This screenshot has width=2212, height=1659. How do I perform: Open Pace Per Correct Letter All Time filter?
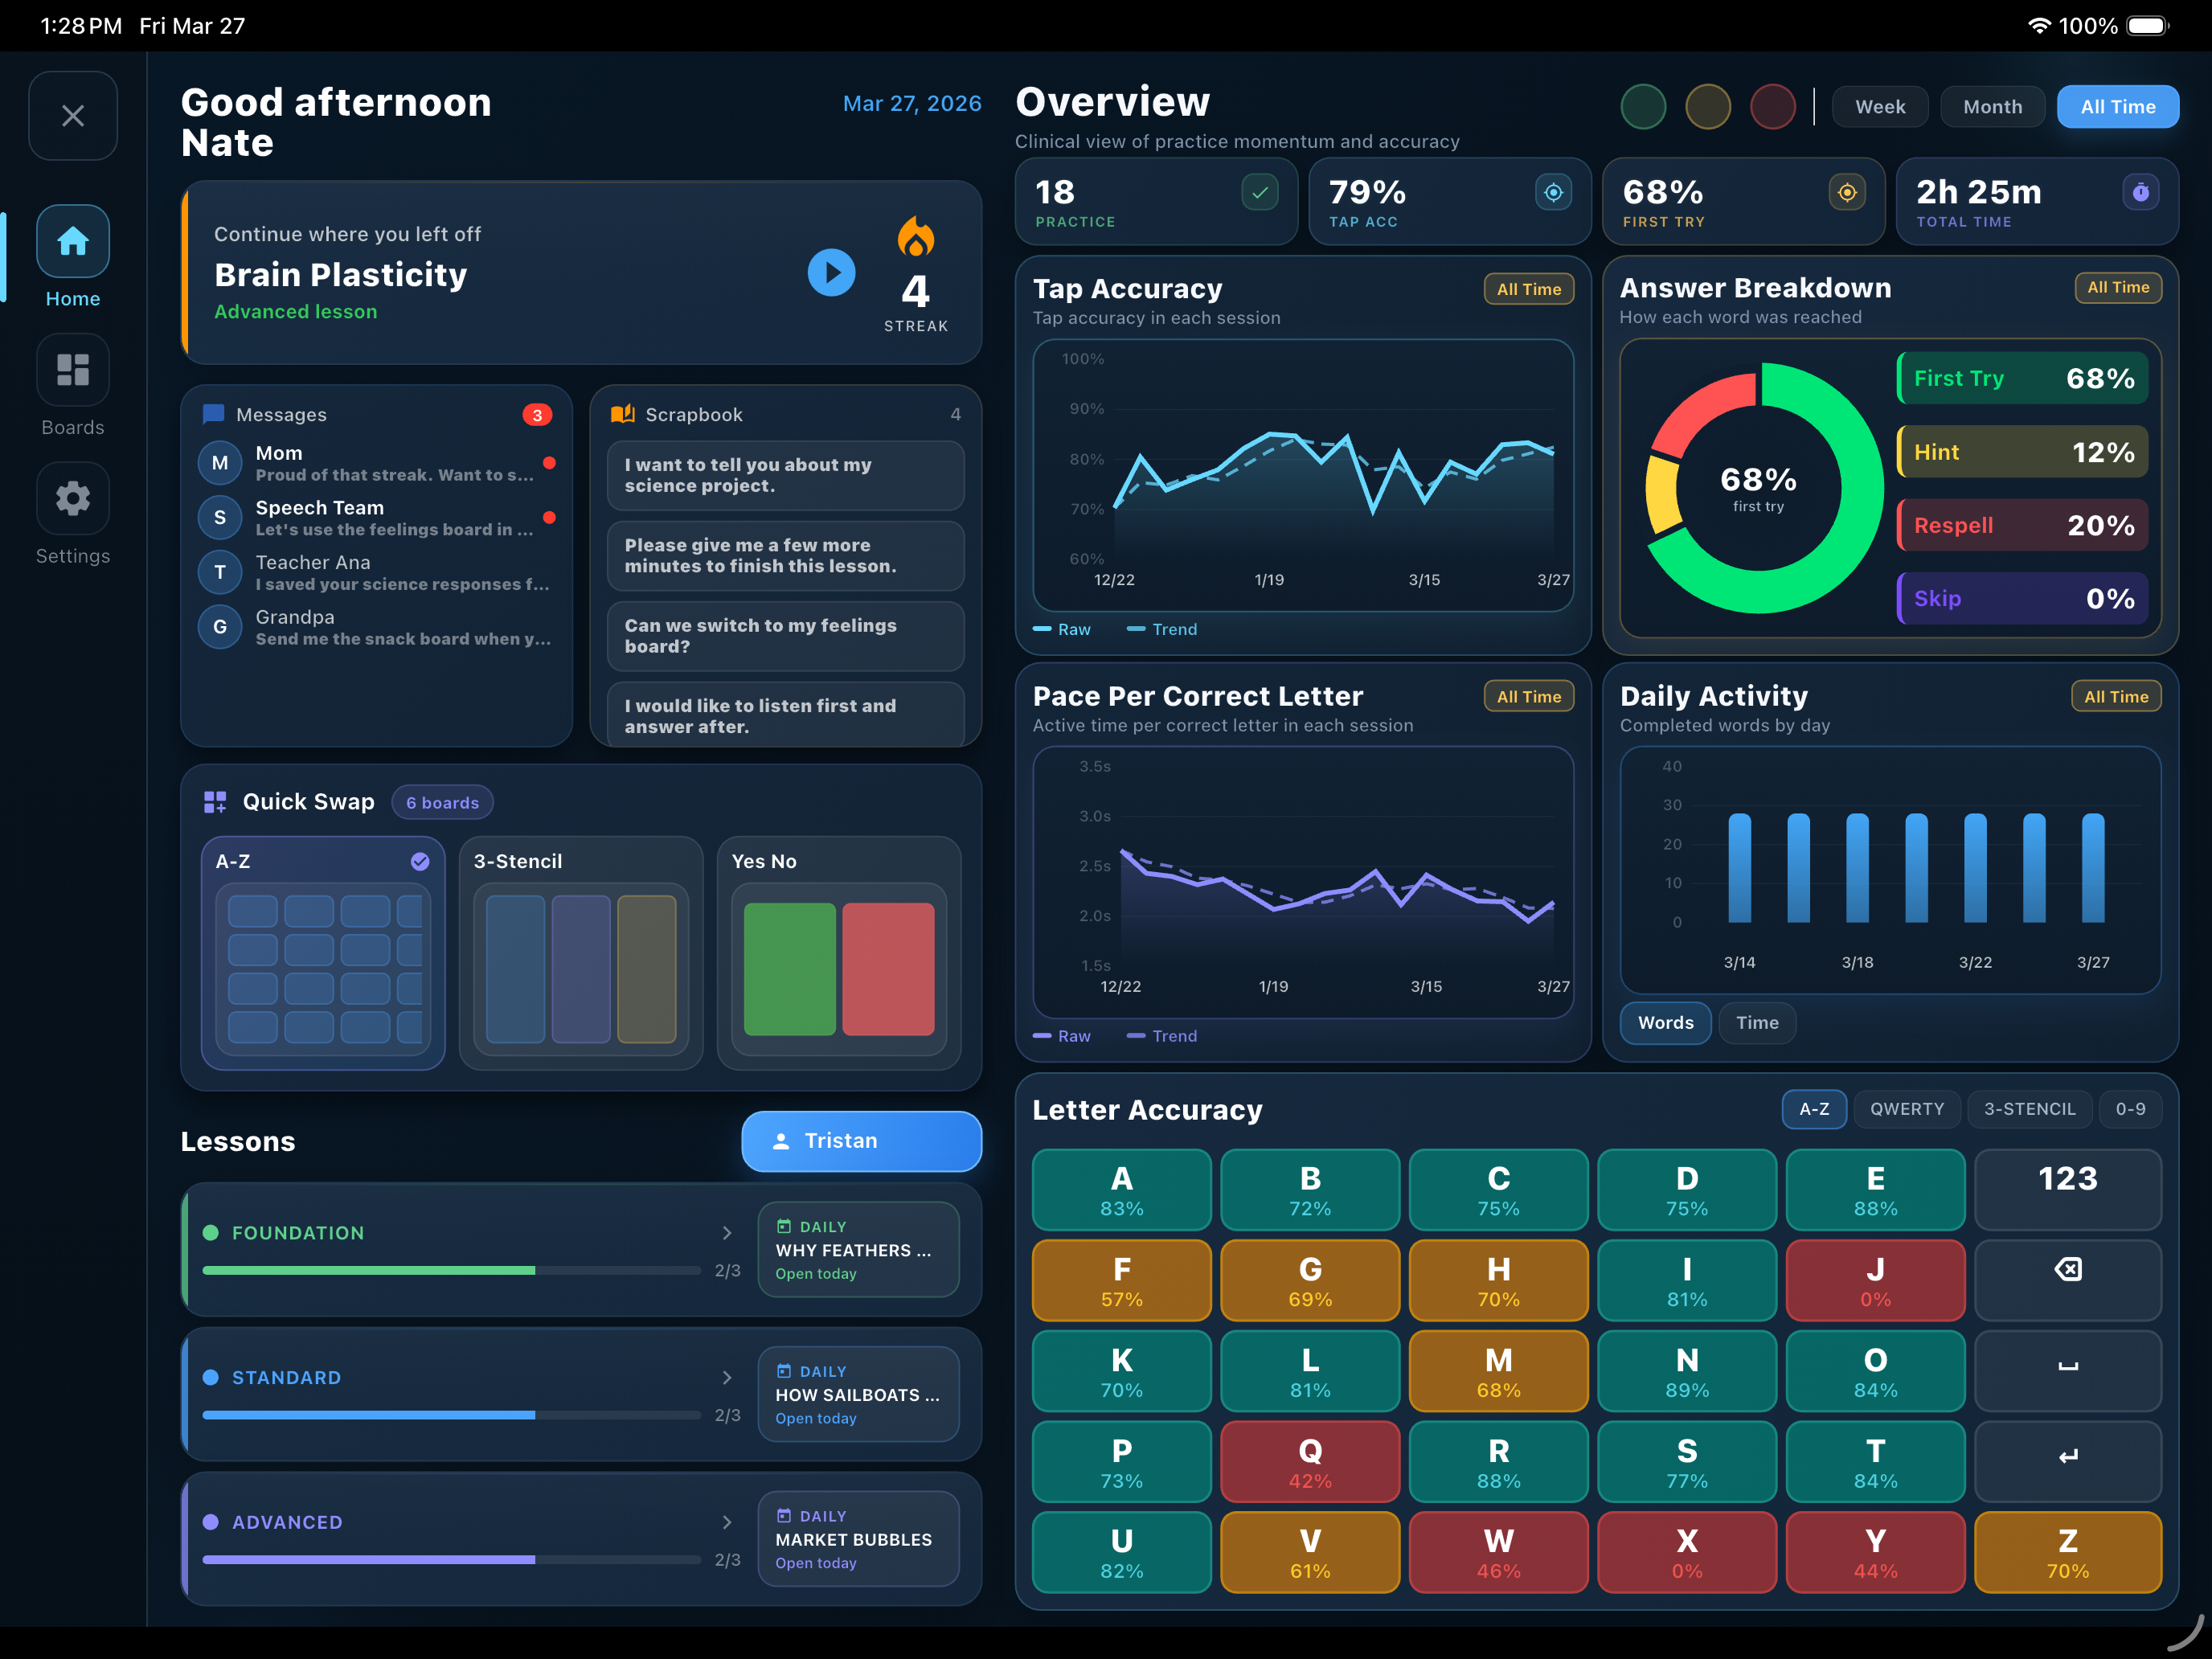1528,697
